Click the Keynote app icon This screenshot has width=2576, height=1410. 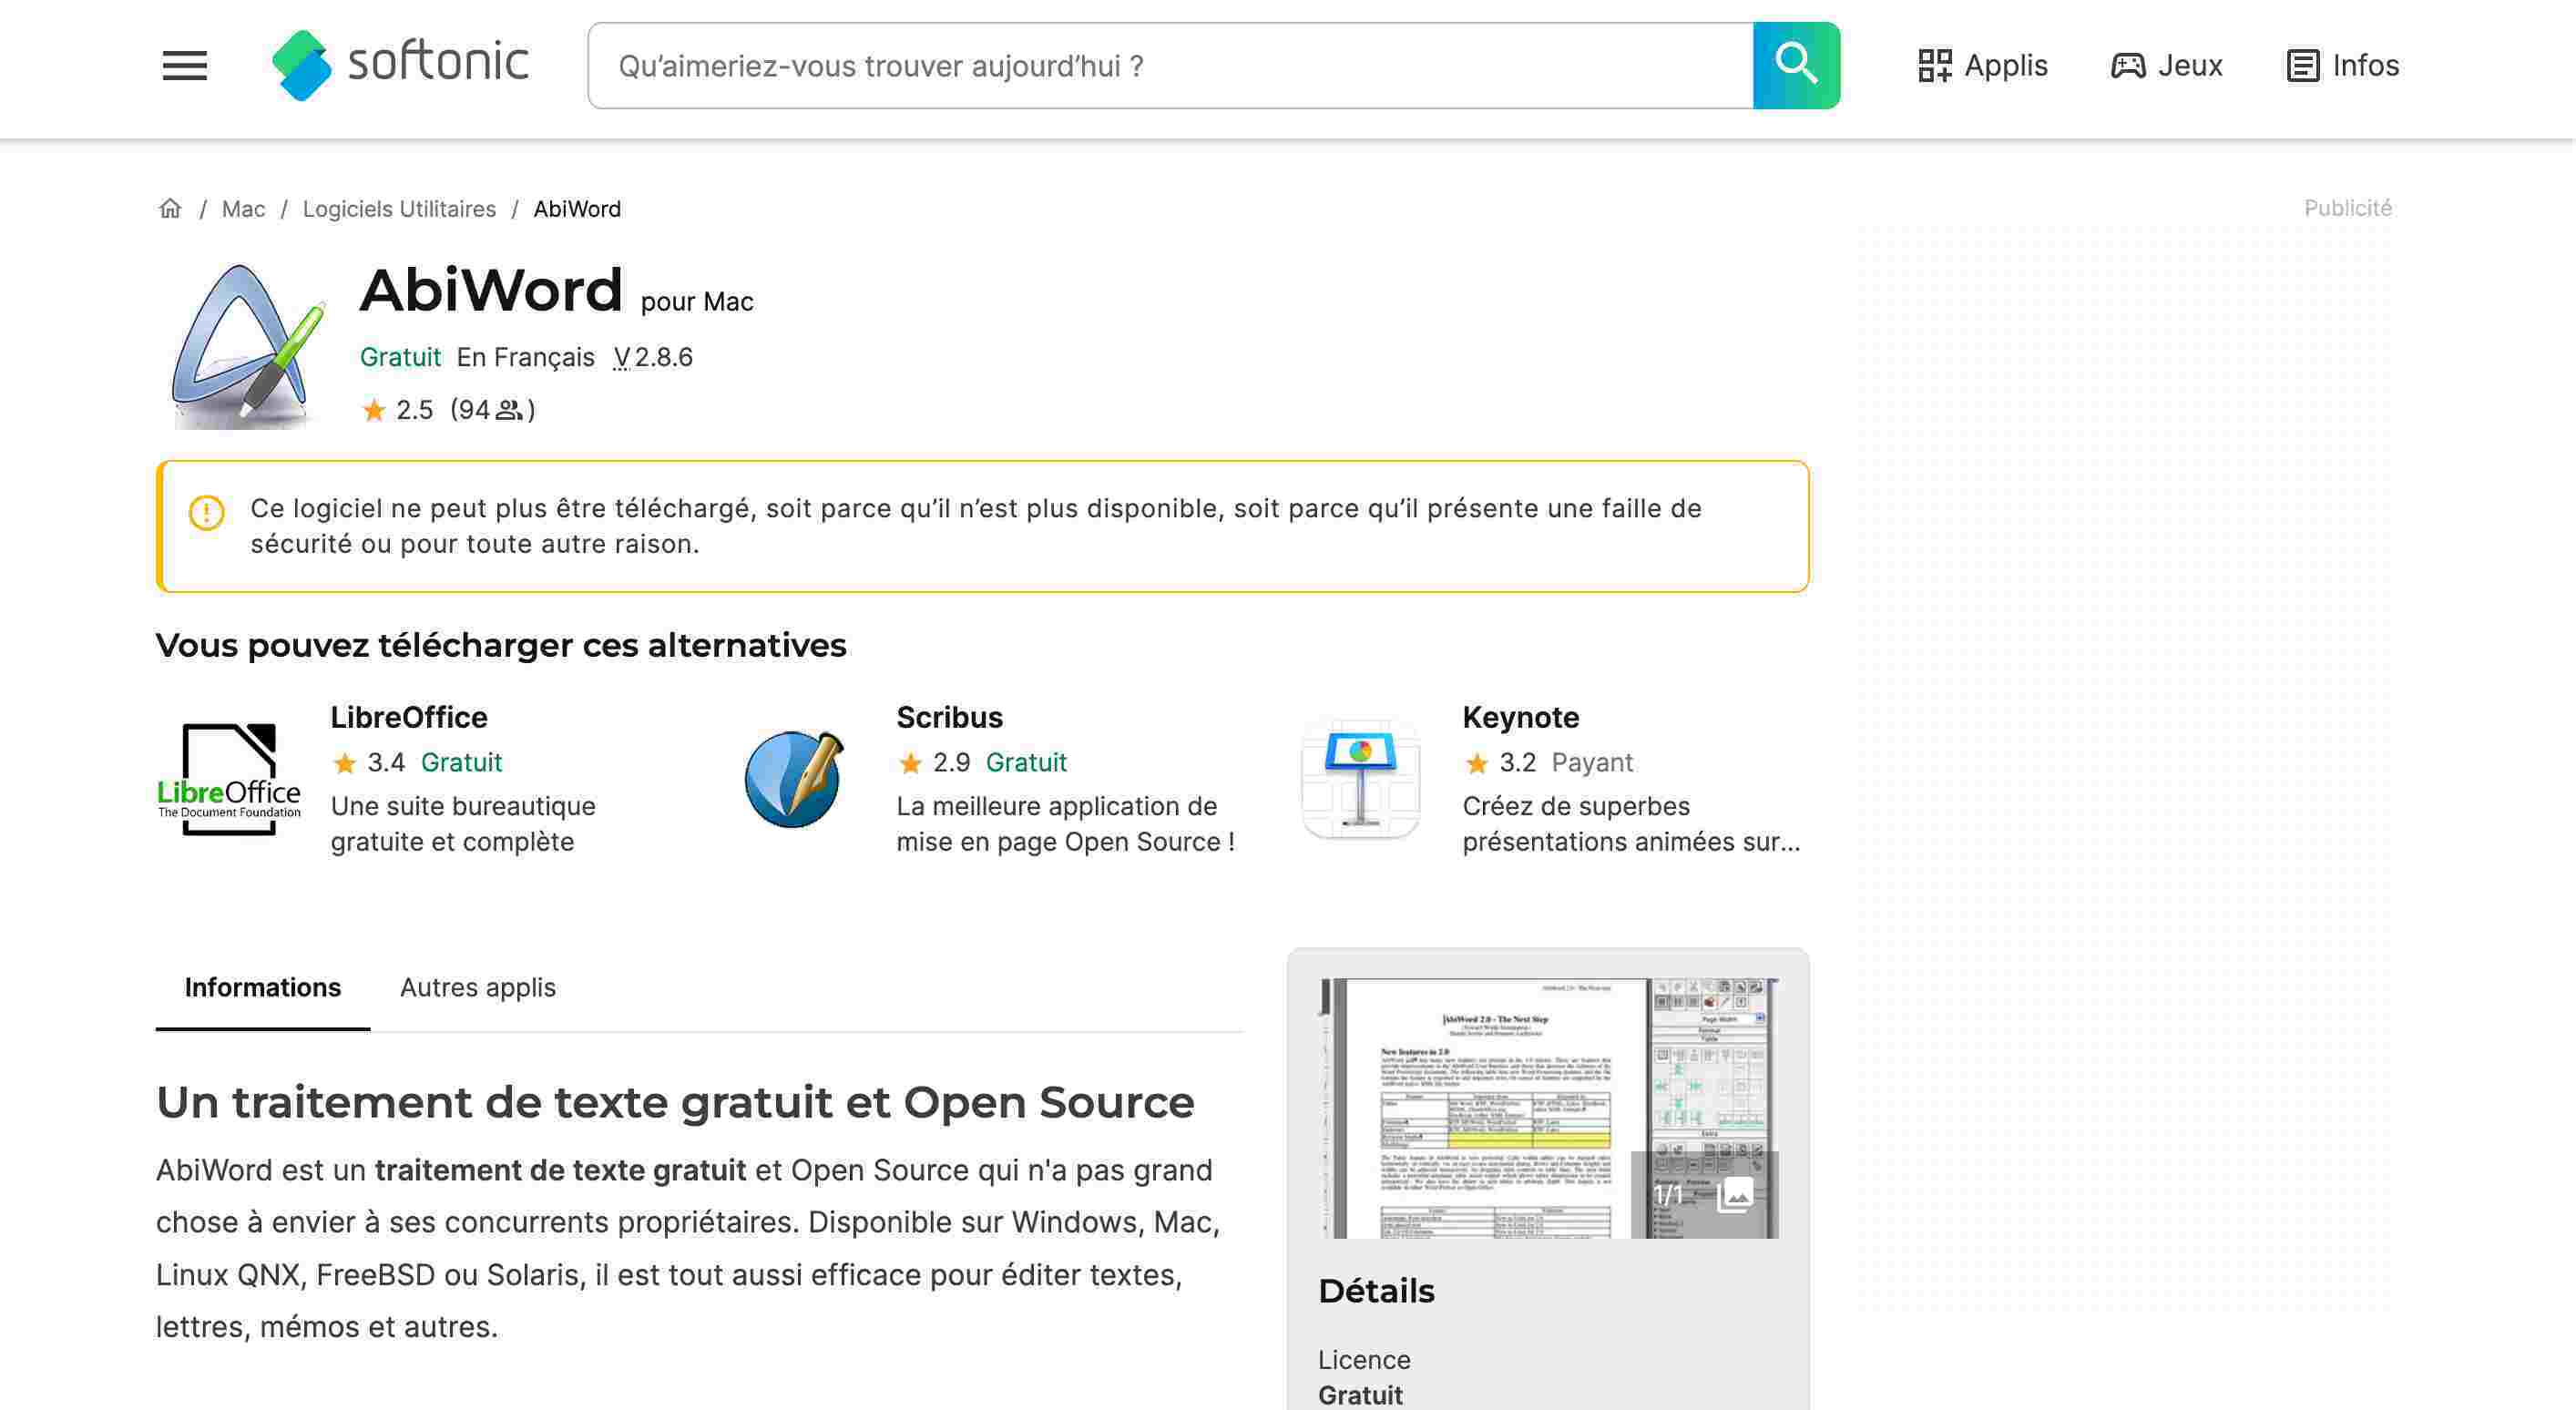coord(1360,779)
